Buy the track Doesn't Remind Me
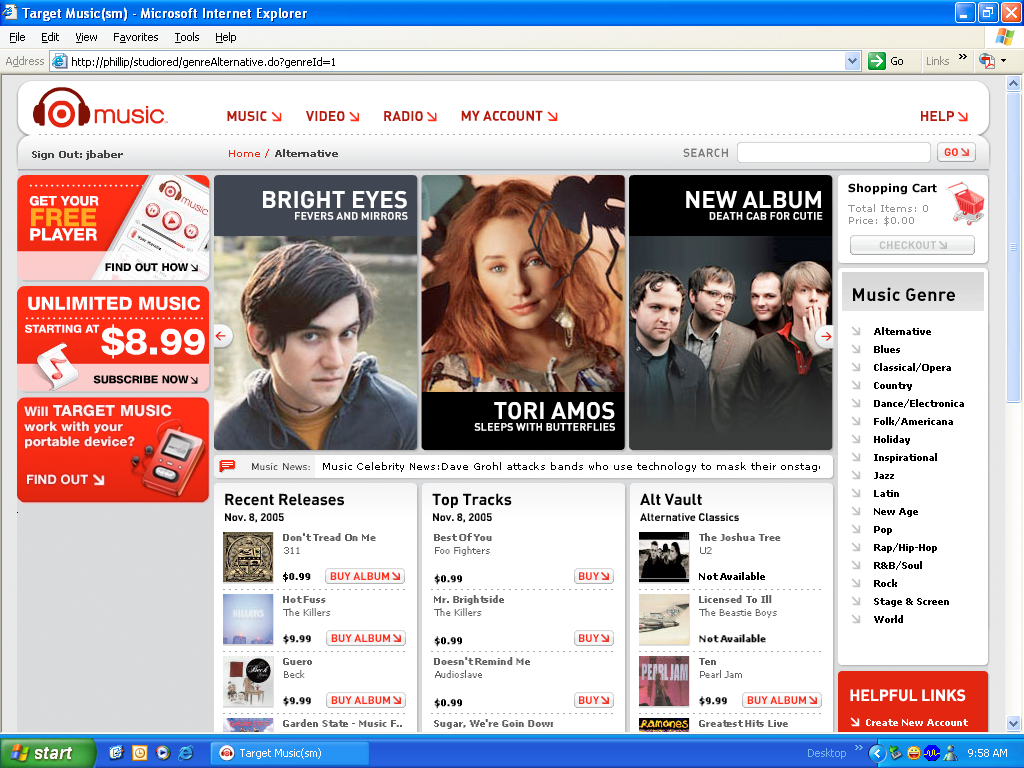Viewport: 1024px width, 768px height. coord(594,700)
